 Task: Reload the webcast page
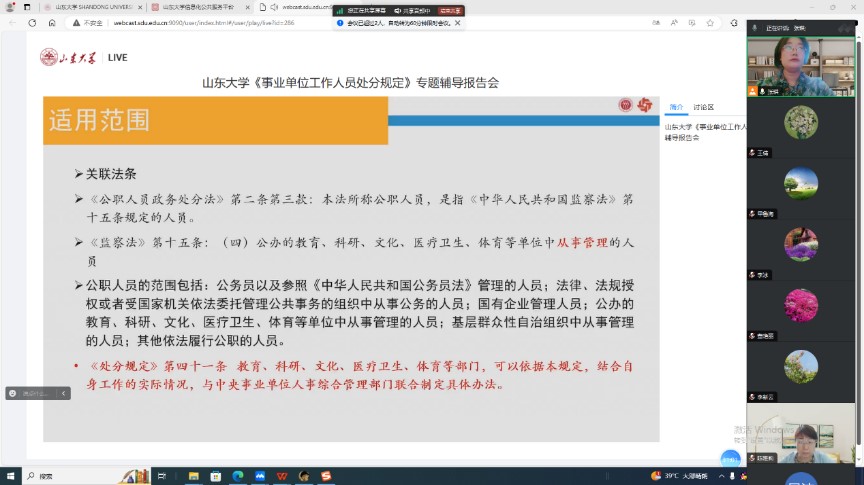click(50, 23)
